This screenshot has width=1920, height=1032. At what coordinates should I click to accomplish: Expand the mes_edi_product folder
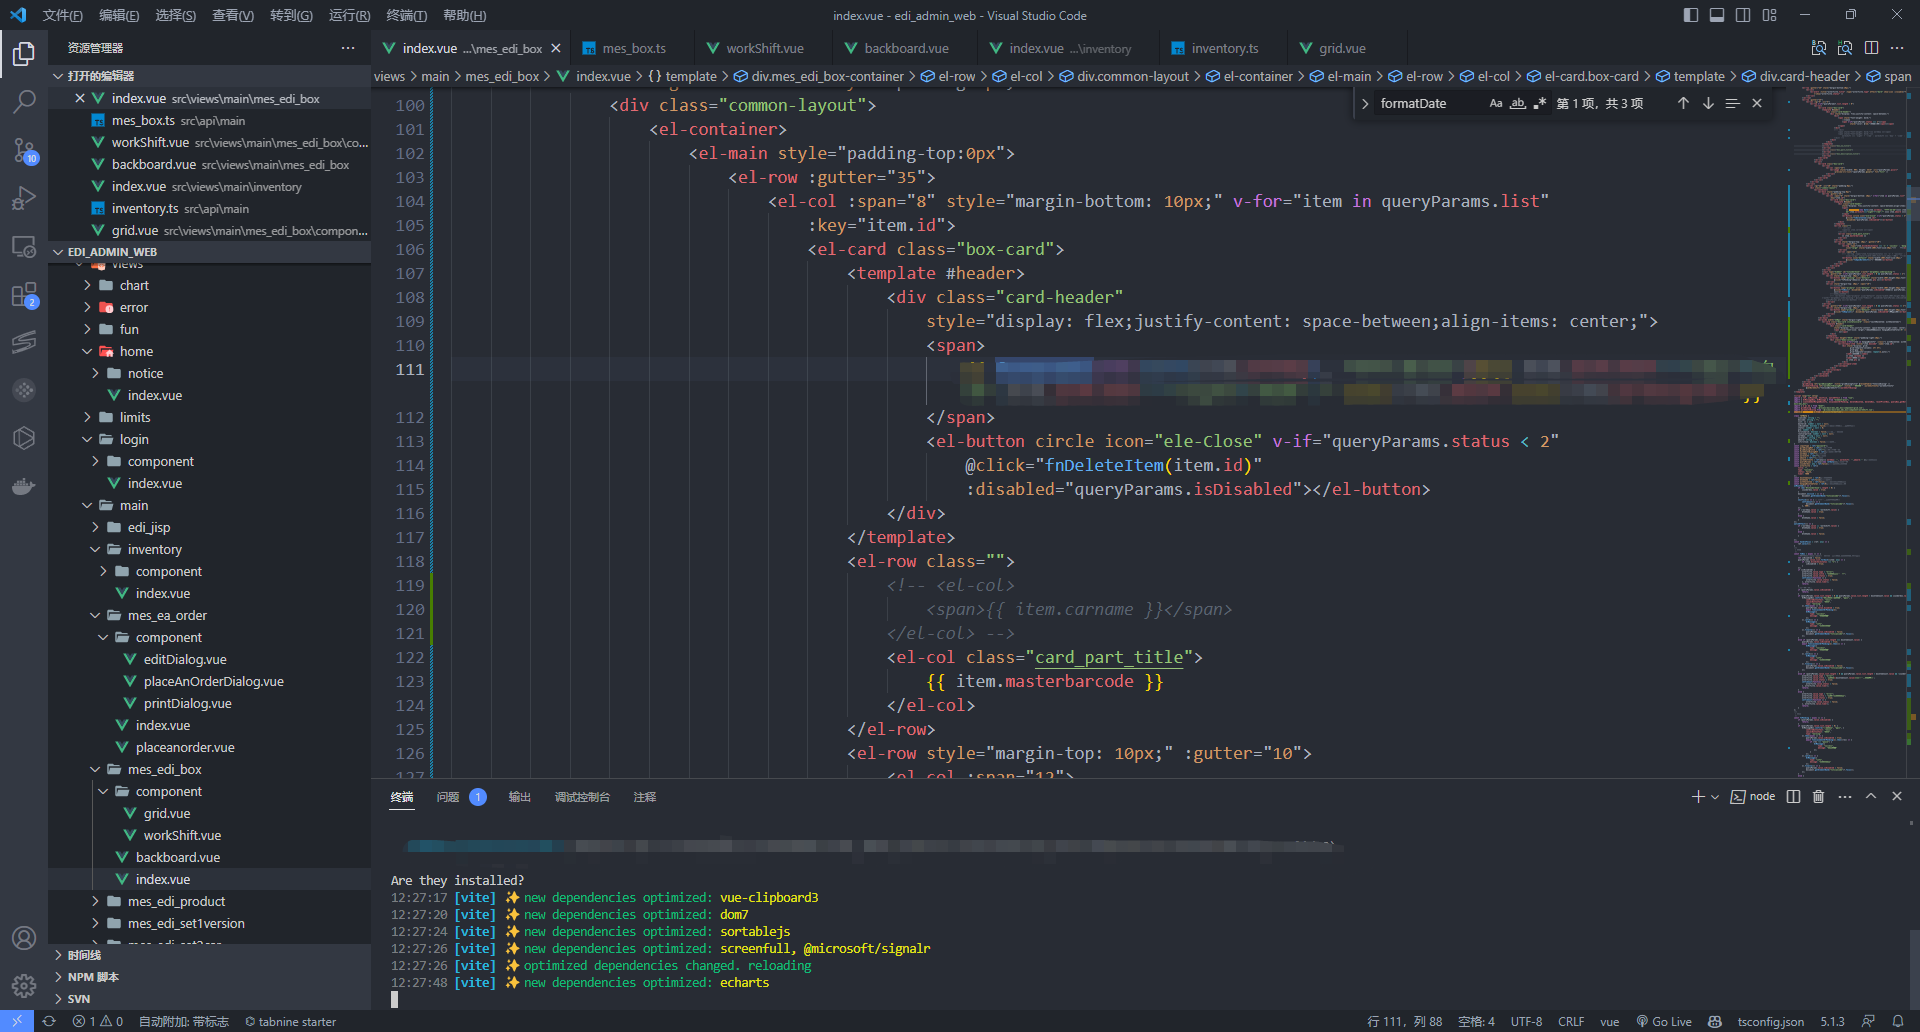tap(176, 901)
